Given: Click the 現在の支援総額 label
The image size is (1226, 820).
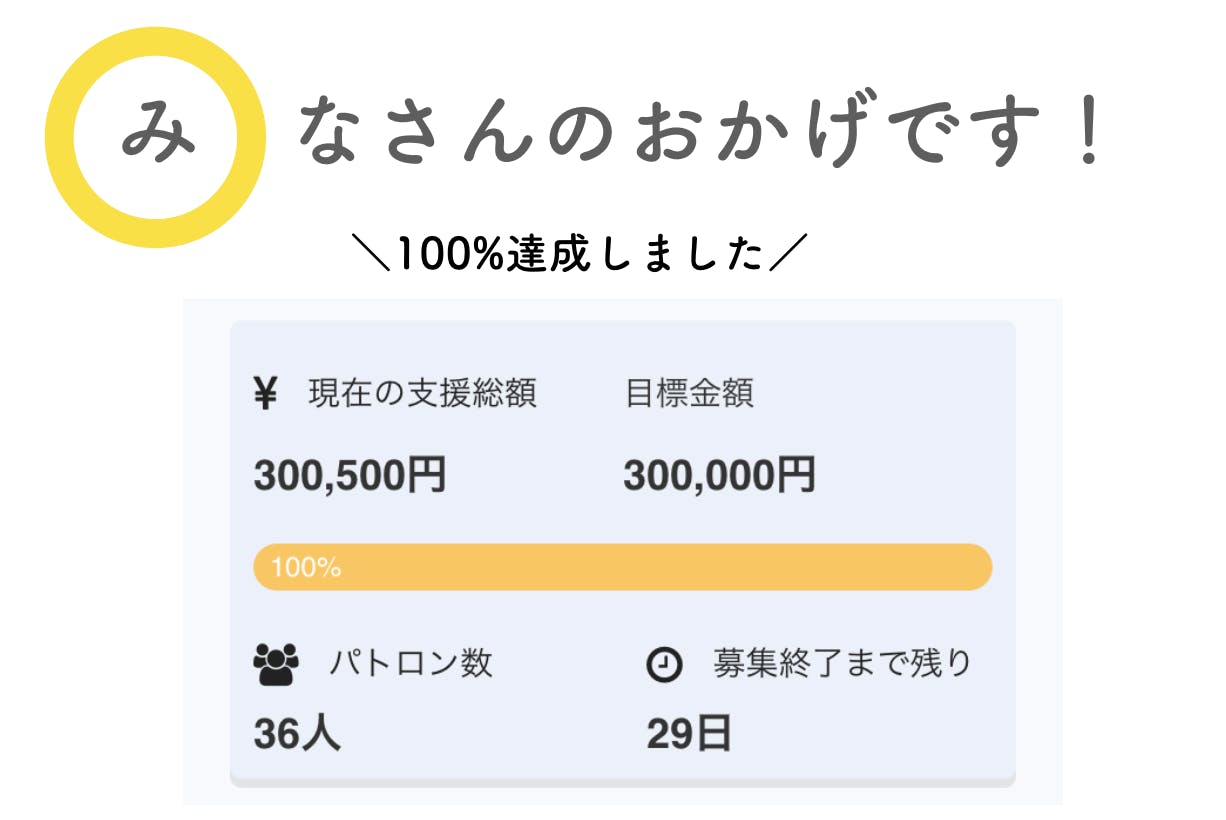Looking at the screenshot, I should point(422,394).
